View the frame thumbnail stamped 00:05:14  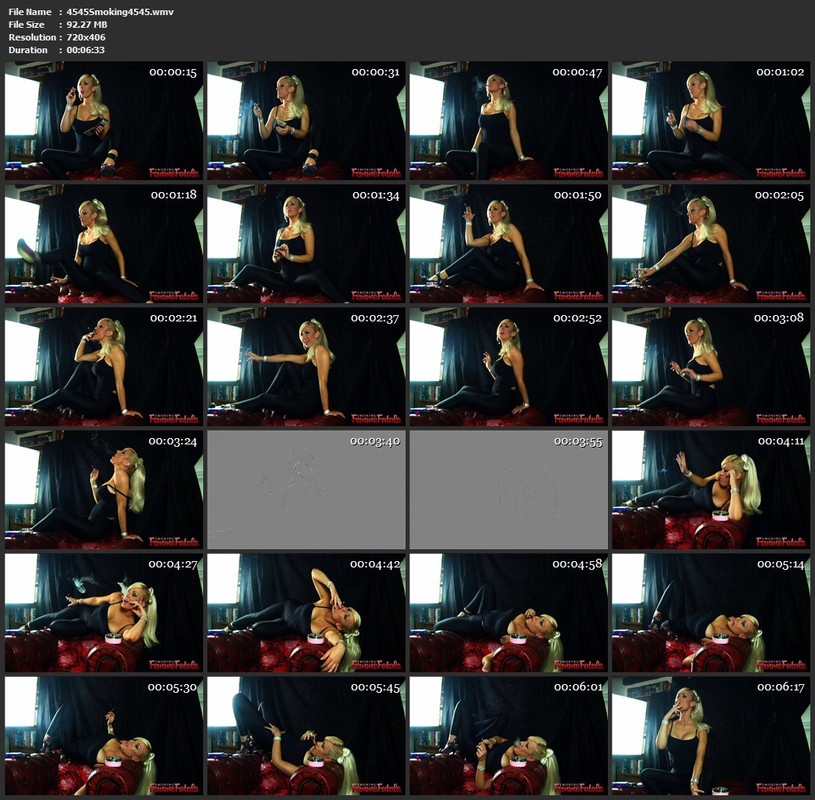click(x=711, y=613)
